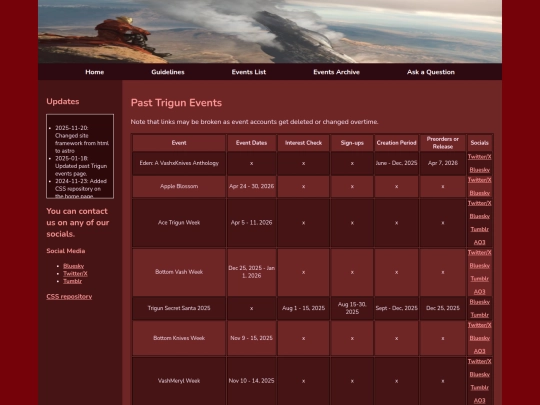Click the 2025-01-18 update entry
This screenshot has width=540, height=405.
pos(81,166)
